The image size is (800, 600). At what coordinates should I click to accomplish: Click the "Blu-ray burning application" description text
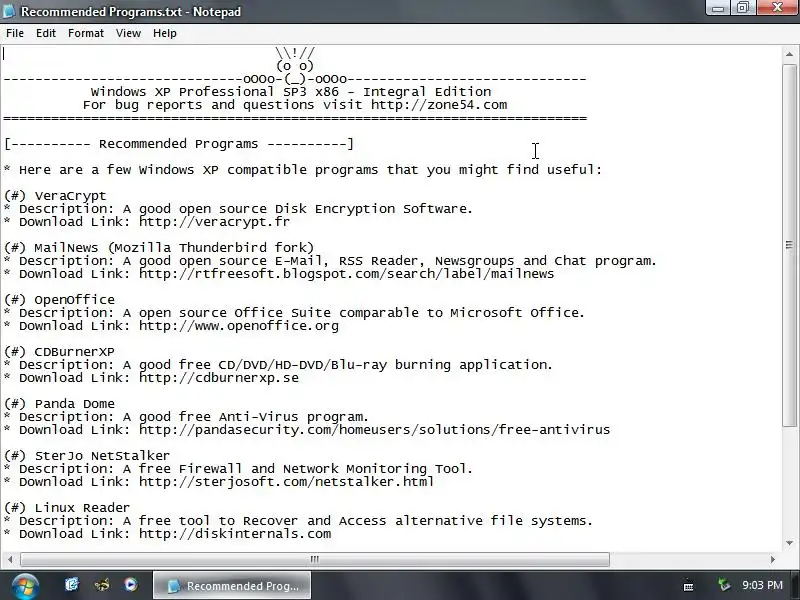pyautogui.click(x=441, y=365)
